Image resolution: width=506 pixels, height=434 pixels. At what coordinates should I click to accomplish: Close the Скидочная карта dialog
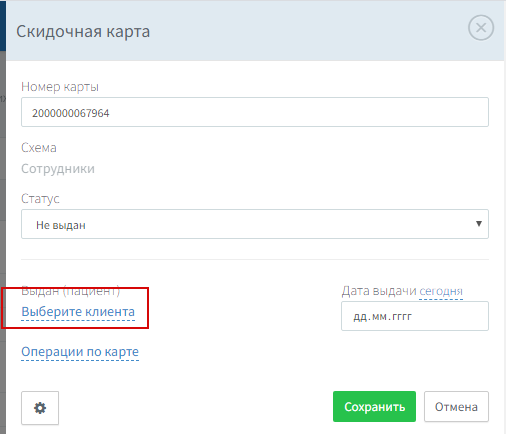click(x=481, y=28)
